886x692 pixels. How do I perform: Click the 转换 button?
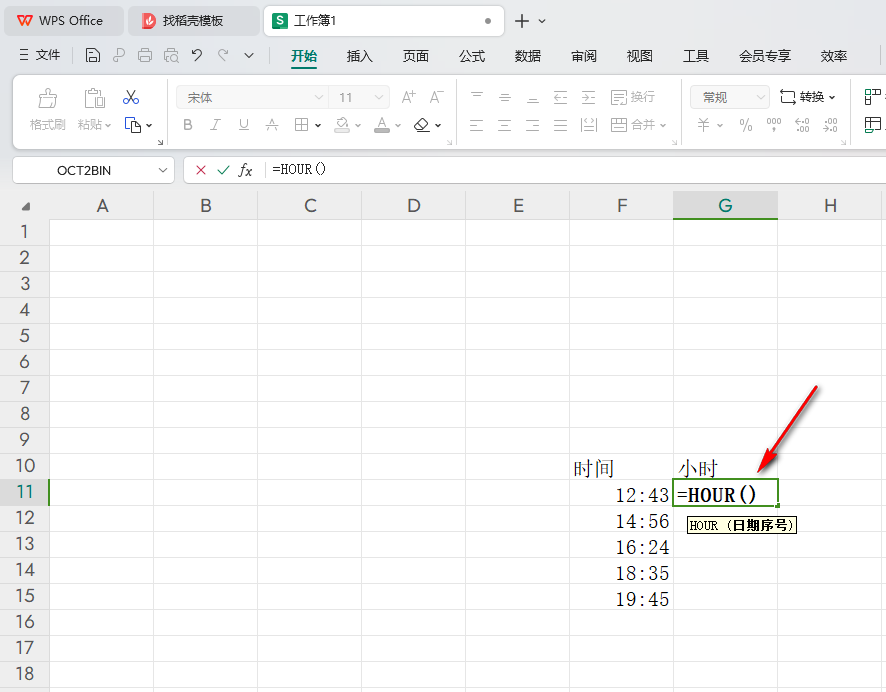808,98
